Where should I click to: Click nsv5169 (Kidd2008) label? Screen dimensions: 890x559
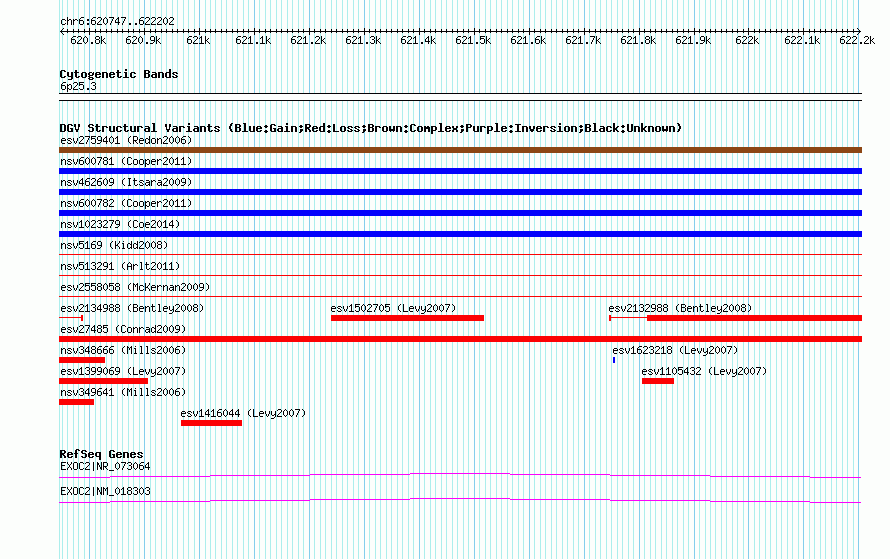click(114, 245)
